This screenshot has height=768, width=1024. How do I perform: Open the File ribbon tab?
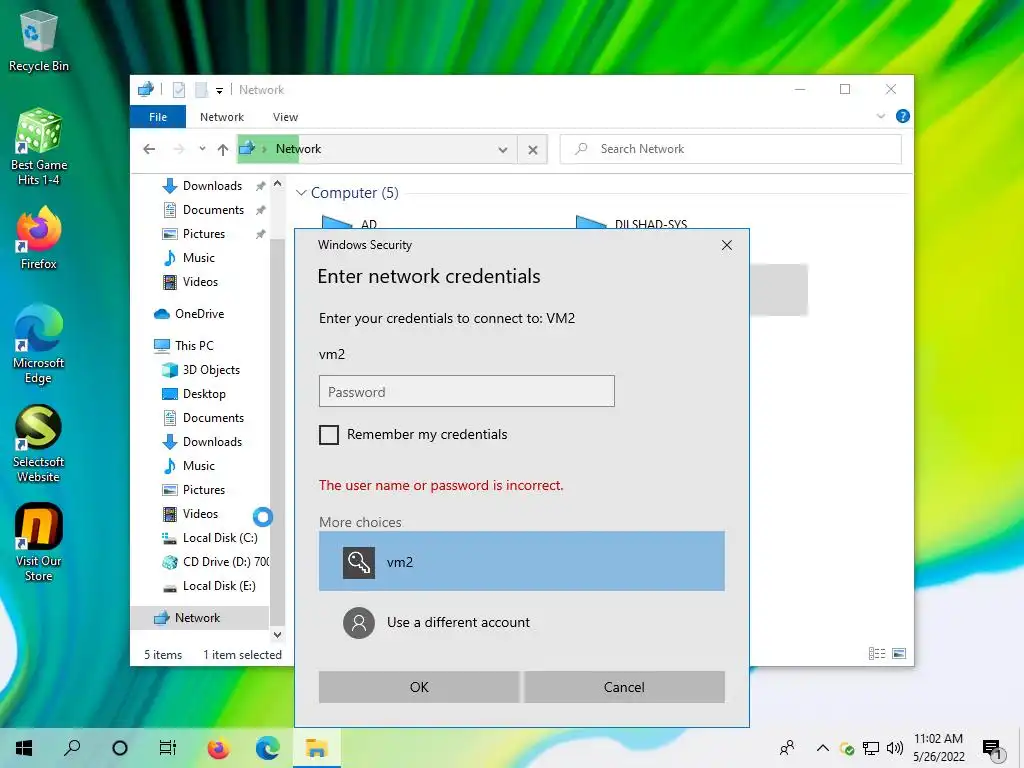[158, 117]
